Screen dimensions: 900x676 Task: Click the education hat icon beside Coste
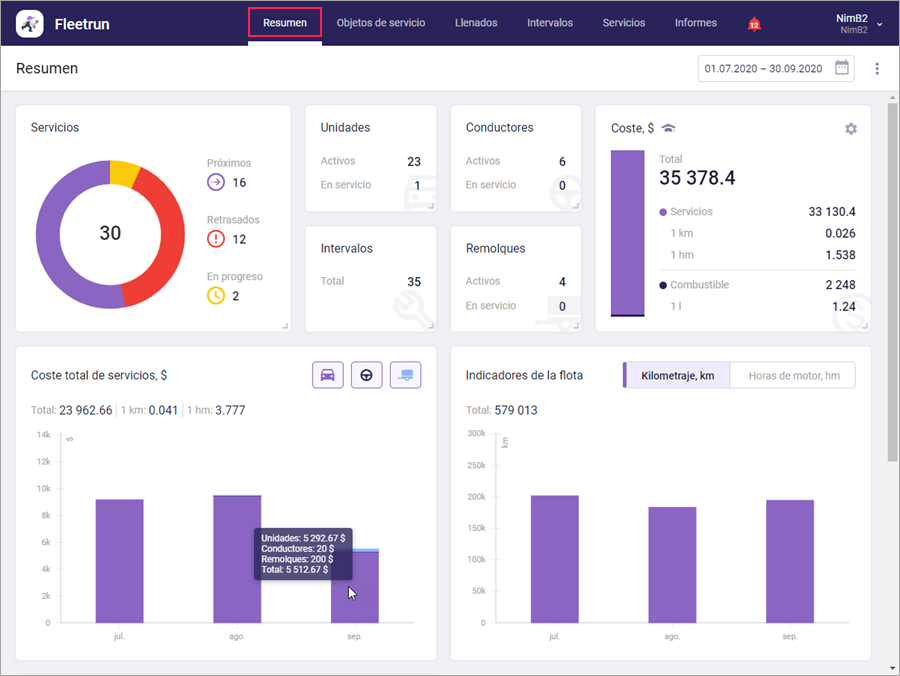[x=668, y=127]
